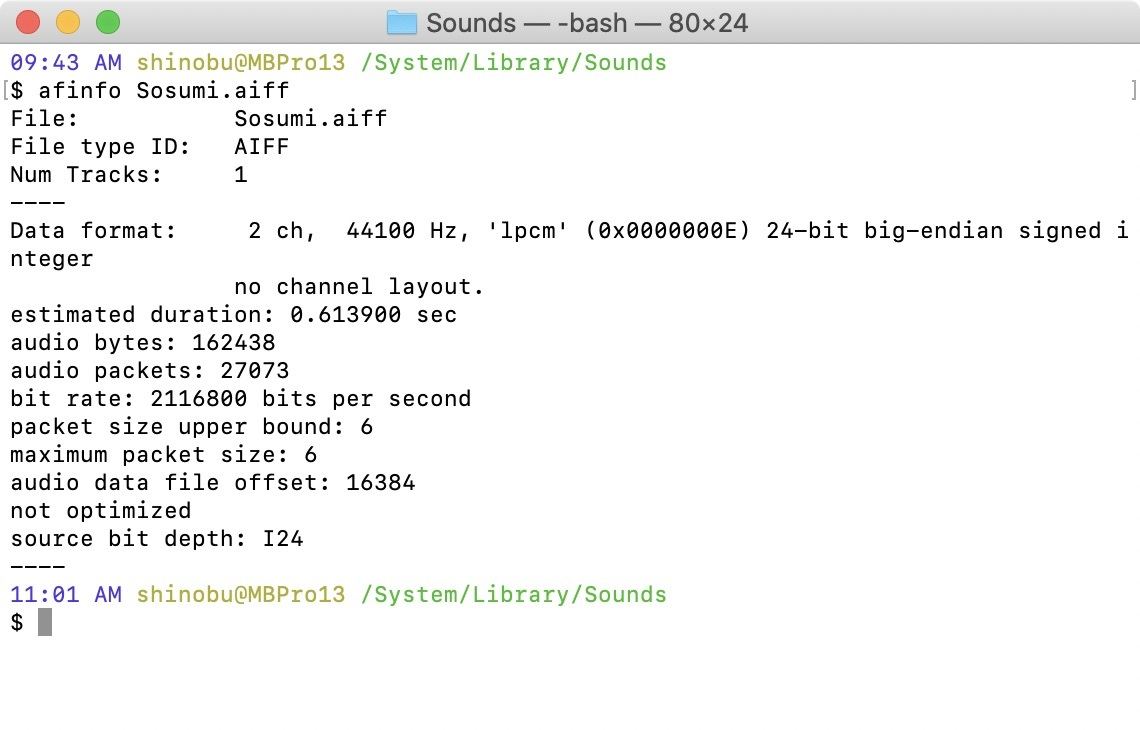Image resolution: width=1140 pixels, height=730 pixels.
Task: Click the audio bytes value '162438'
Action: click(233, 342)
